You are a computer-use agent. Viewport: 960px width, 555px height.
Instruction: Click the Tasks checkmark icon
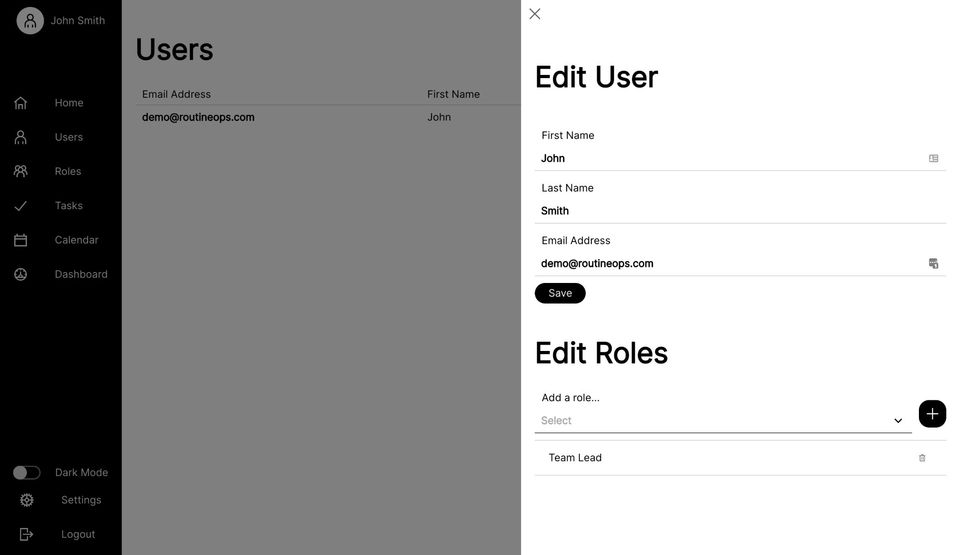pos(20,206)
